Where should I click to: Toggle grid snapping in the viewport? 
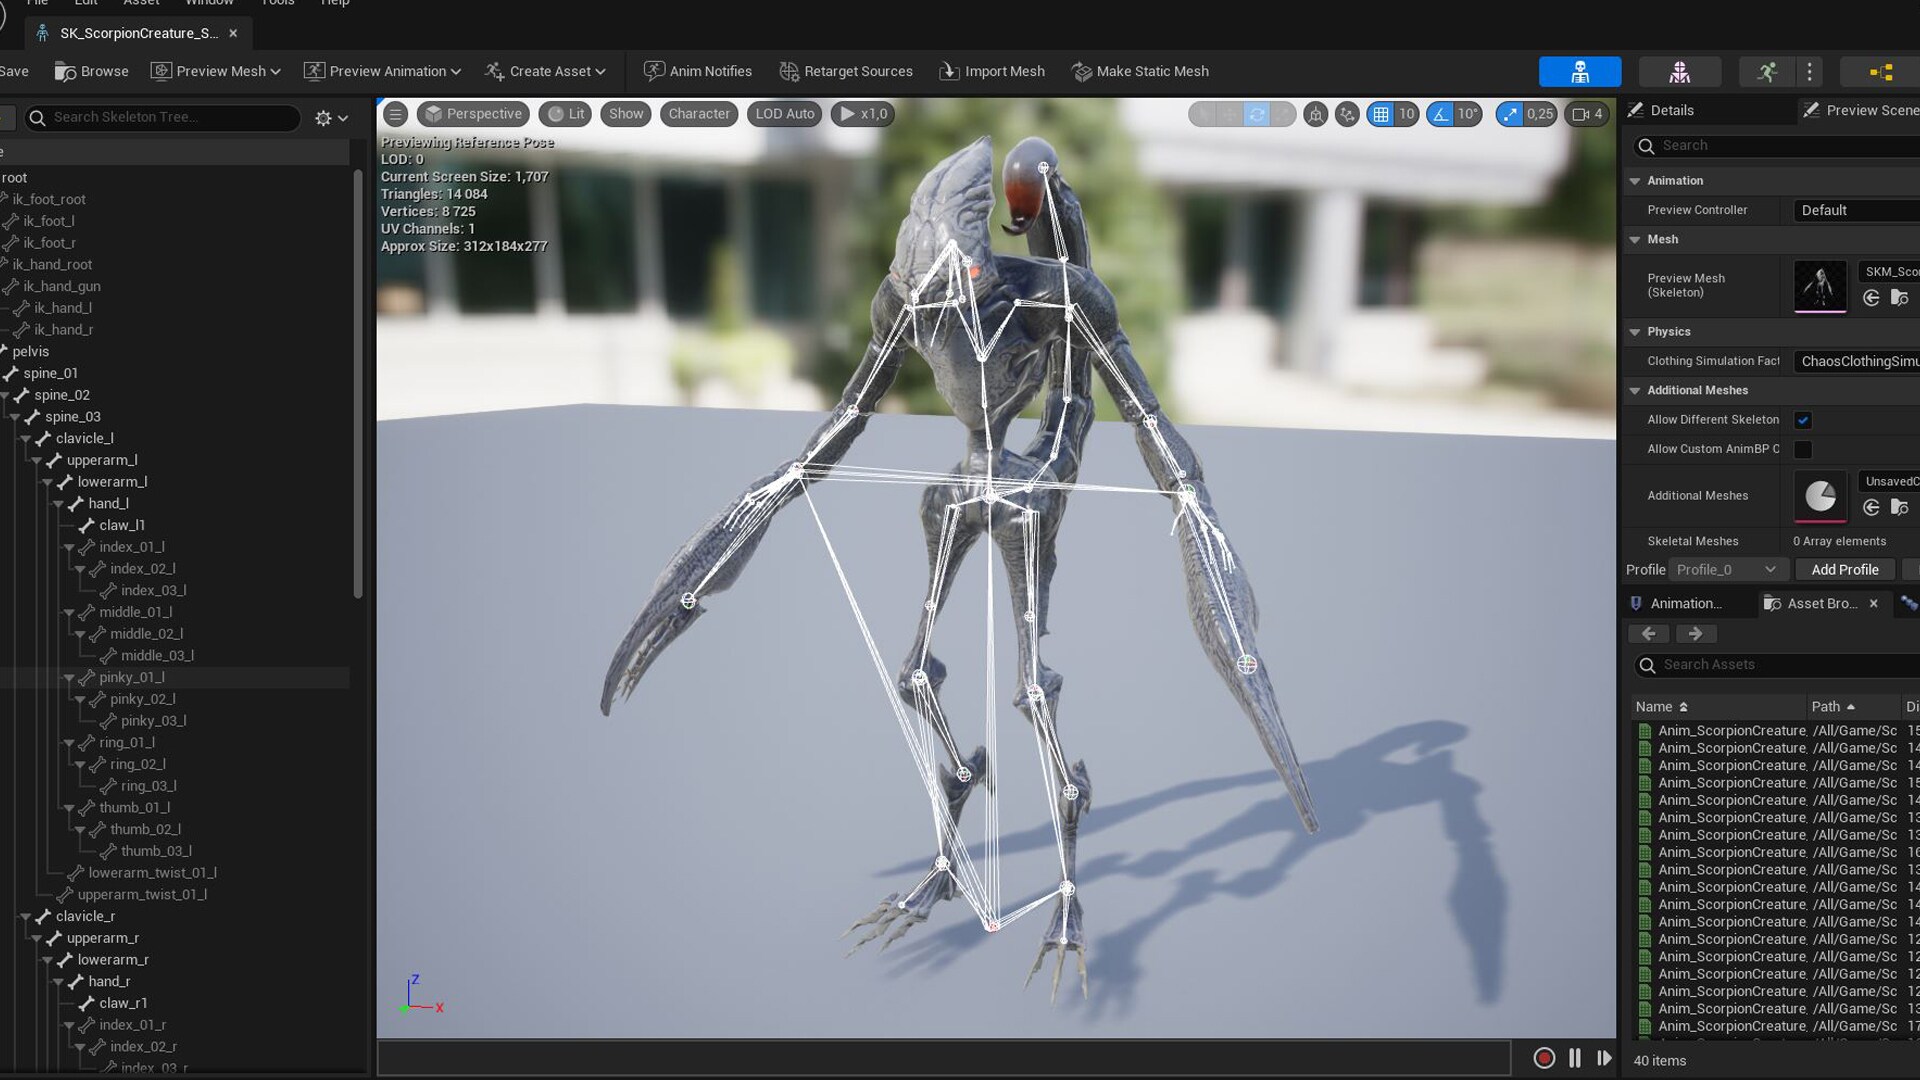pyautogui.click(x=1380, y=114)
